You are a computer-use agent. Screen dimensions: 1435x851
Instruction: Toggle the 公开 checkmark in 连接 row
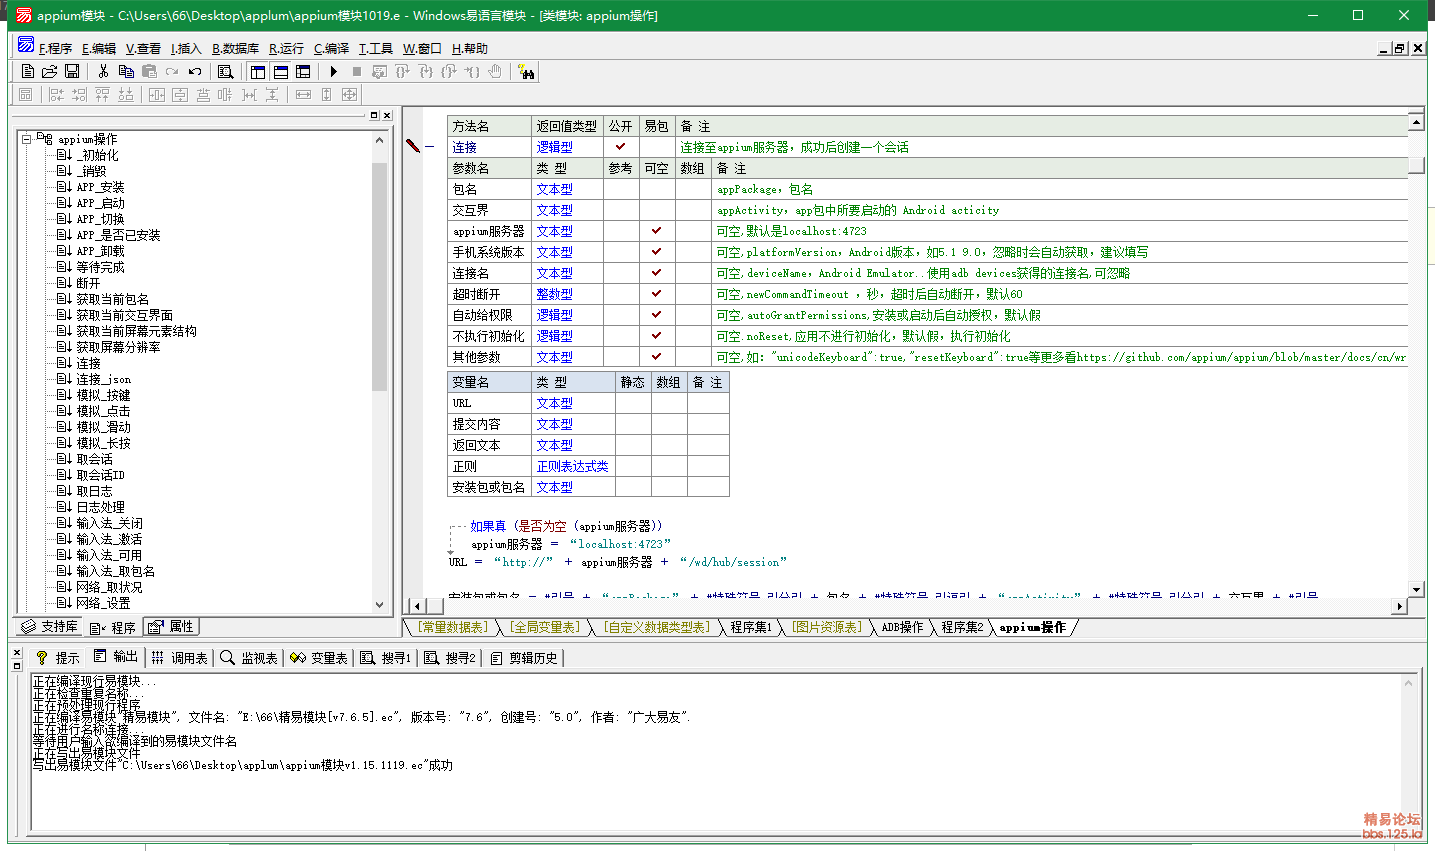point(621,146)
